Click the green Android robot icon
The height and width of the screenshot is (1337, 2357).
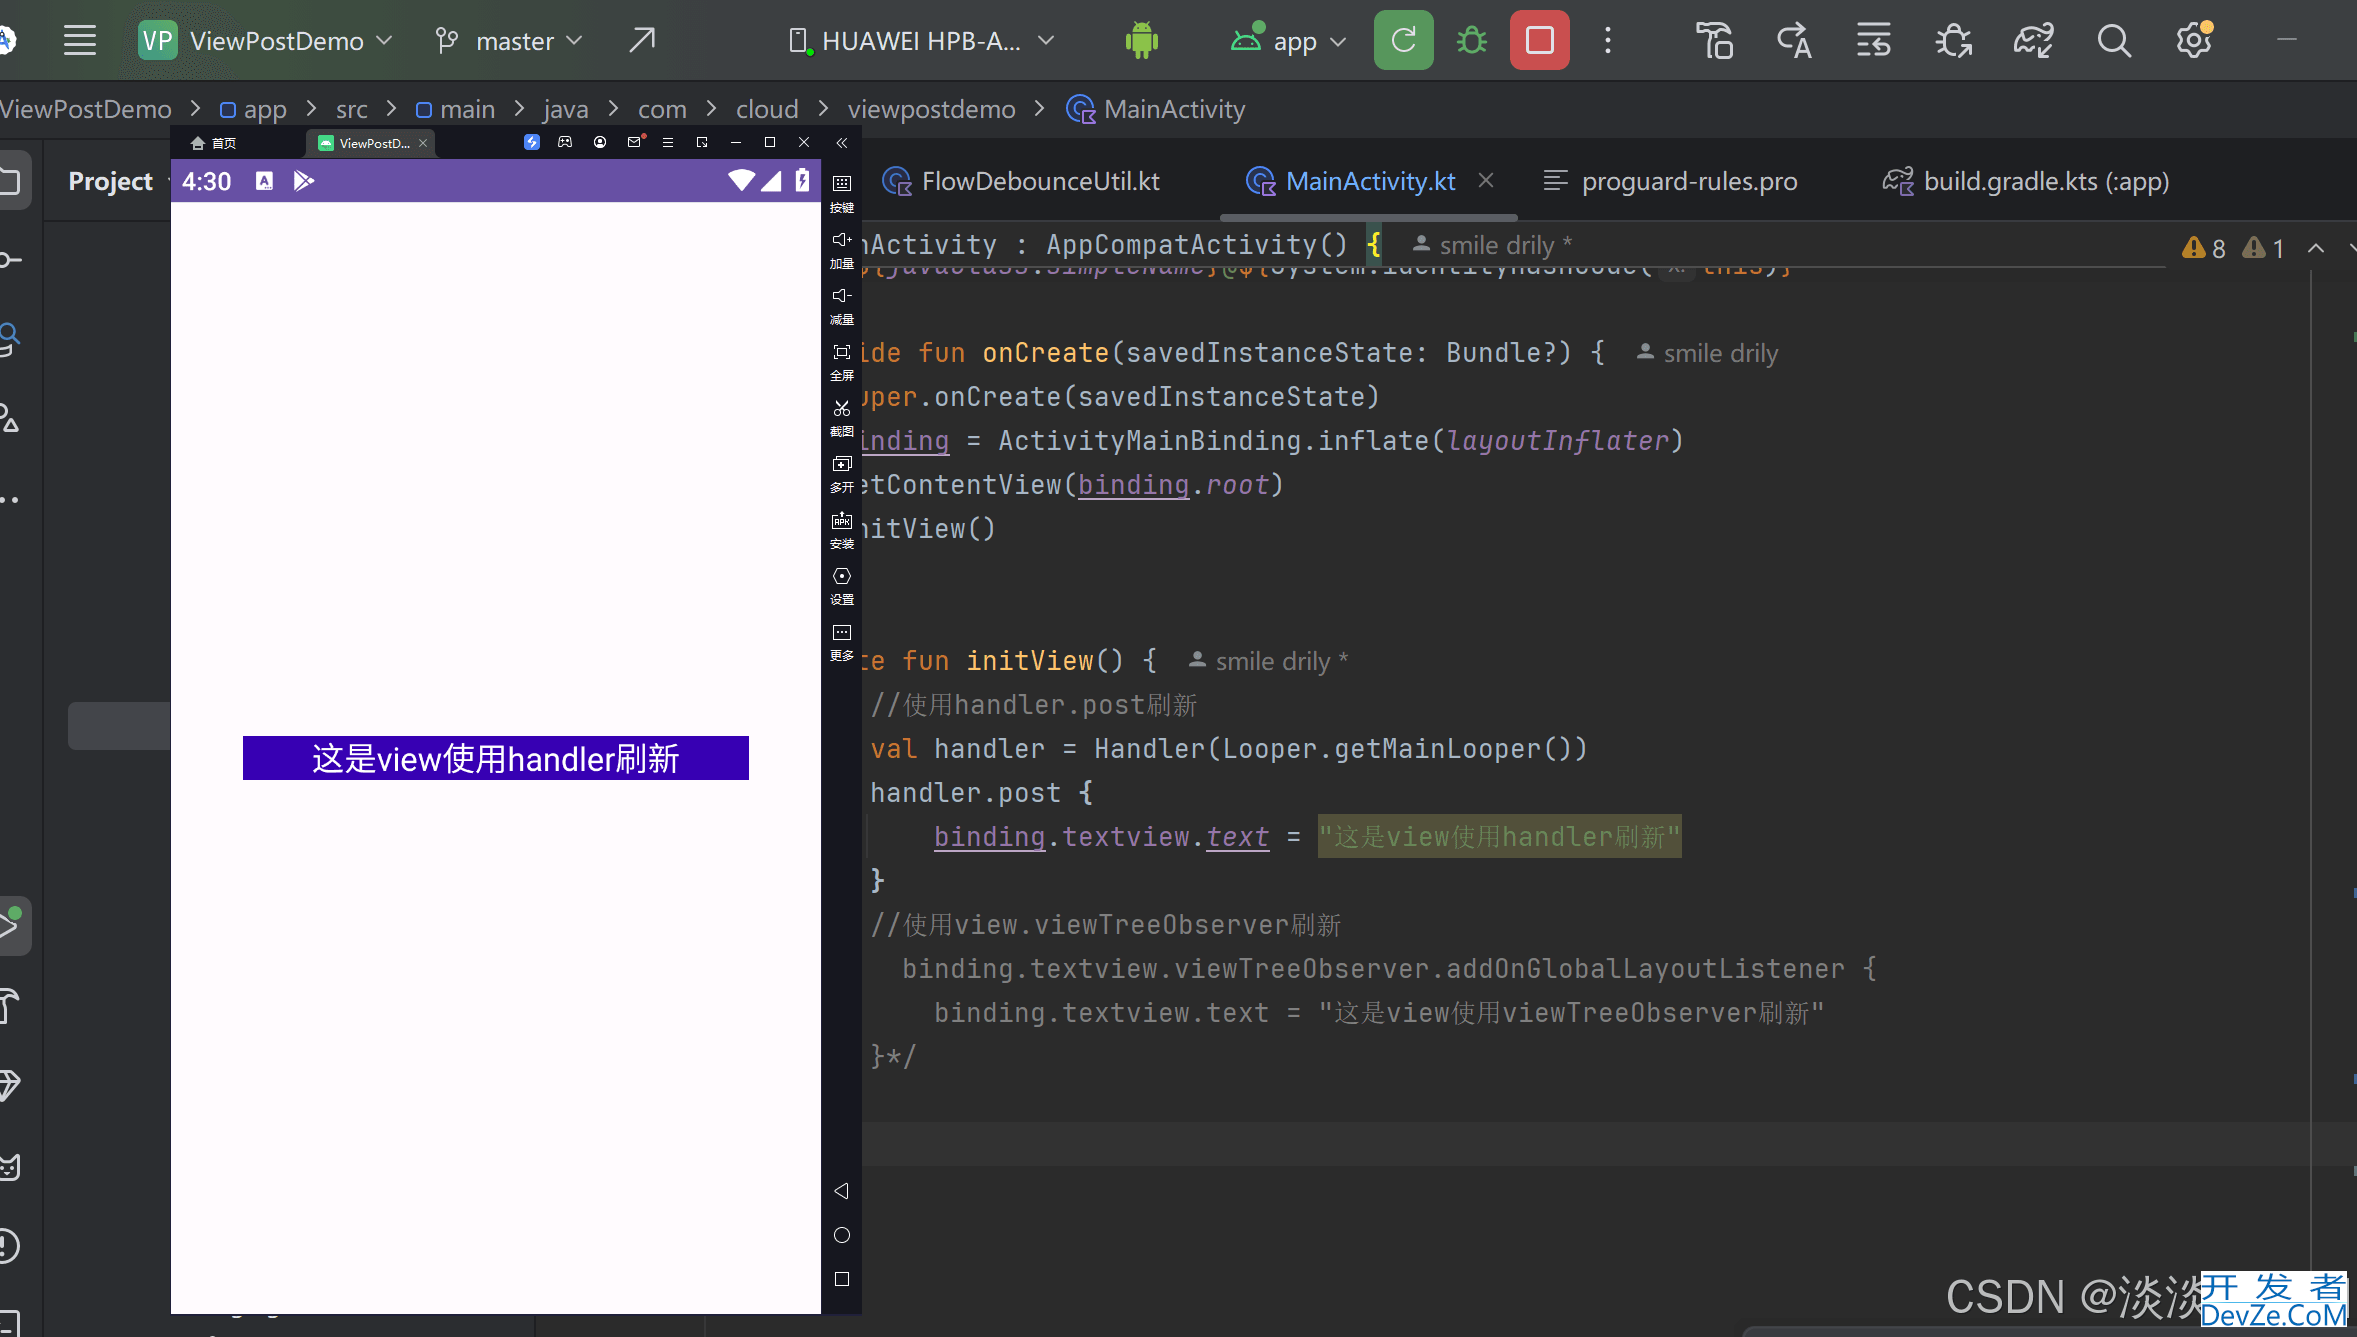pyautogui.click(x=1141, y=41)
